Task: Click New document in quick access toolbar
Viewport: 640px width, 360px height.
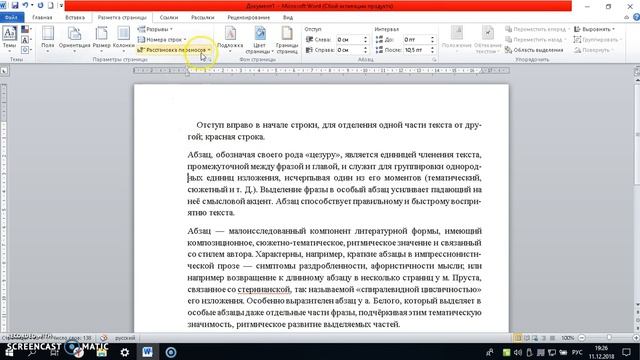Action: click(51, 6)
